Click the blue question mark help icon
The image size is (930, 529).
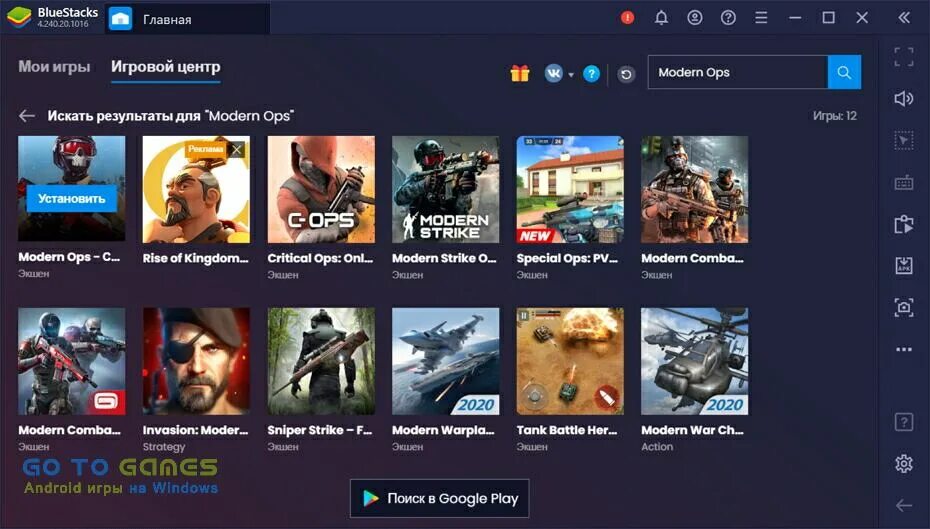pyautogui.click(x=591, y=74)
